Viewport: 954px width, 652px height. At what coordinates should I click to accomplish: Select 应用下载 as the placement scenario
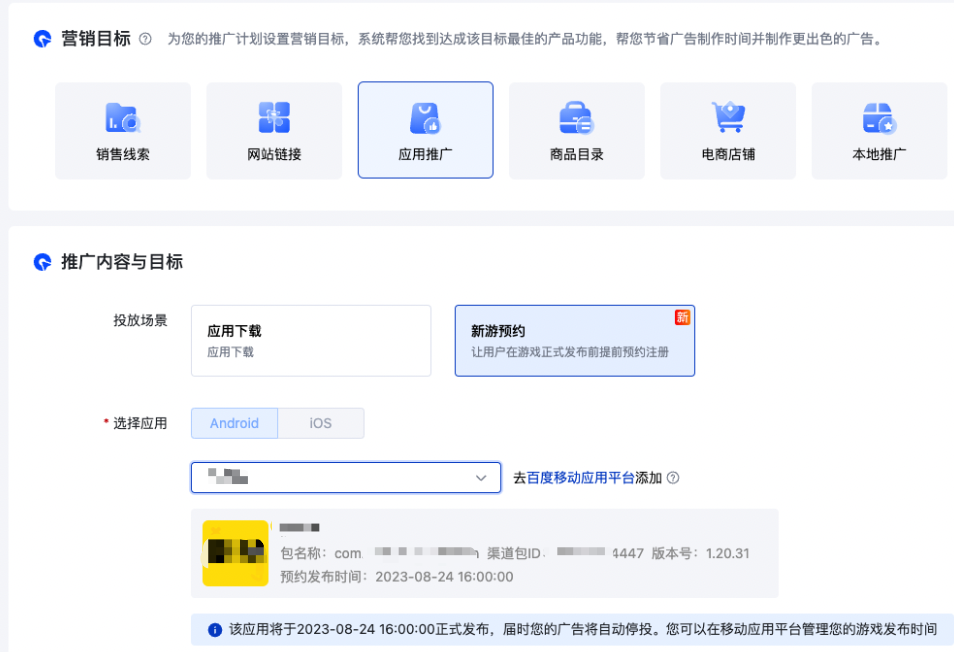pos(310,340)
